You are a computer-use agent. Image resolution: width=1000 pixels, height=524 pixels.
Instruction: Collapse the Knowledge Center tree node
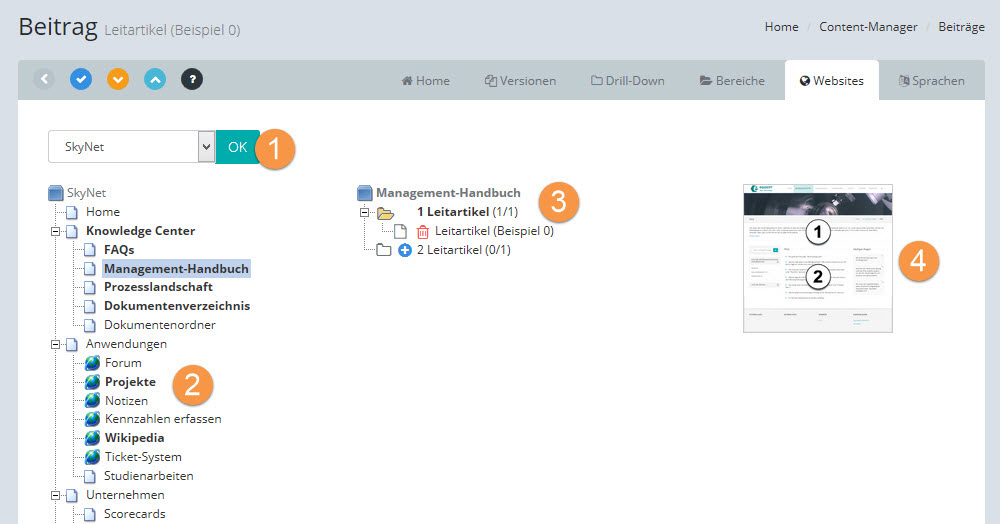point(55,231)
